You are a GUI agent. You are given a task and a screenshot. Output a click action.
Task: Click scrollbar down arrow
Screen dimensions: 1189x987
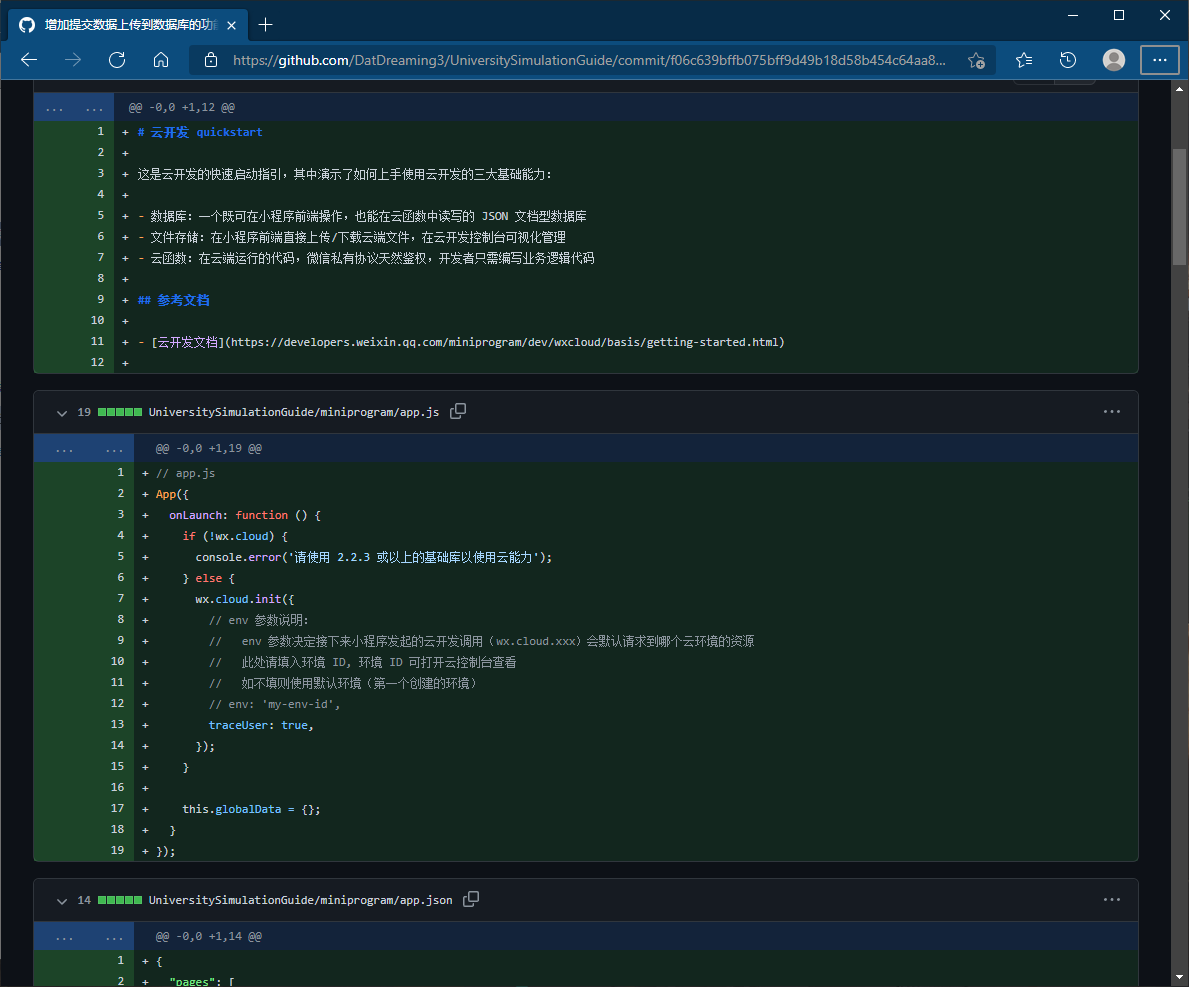click(1179, 977)
